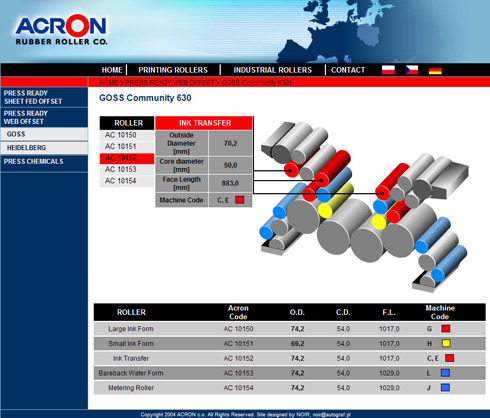Click GOSS Community 630 breadcrumb link
490x418 pixels.
click(x=255, y=82)
